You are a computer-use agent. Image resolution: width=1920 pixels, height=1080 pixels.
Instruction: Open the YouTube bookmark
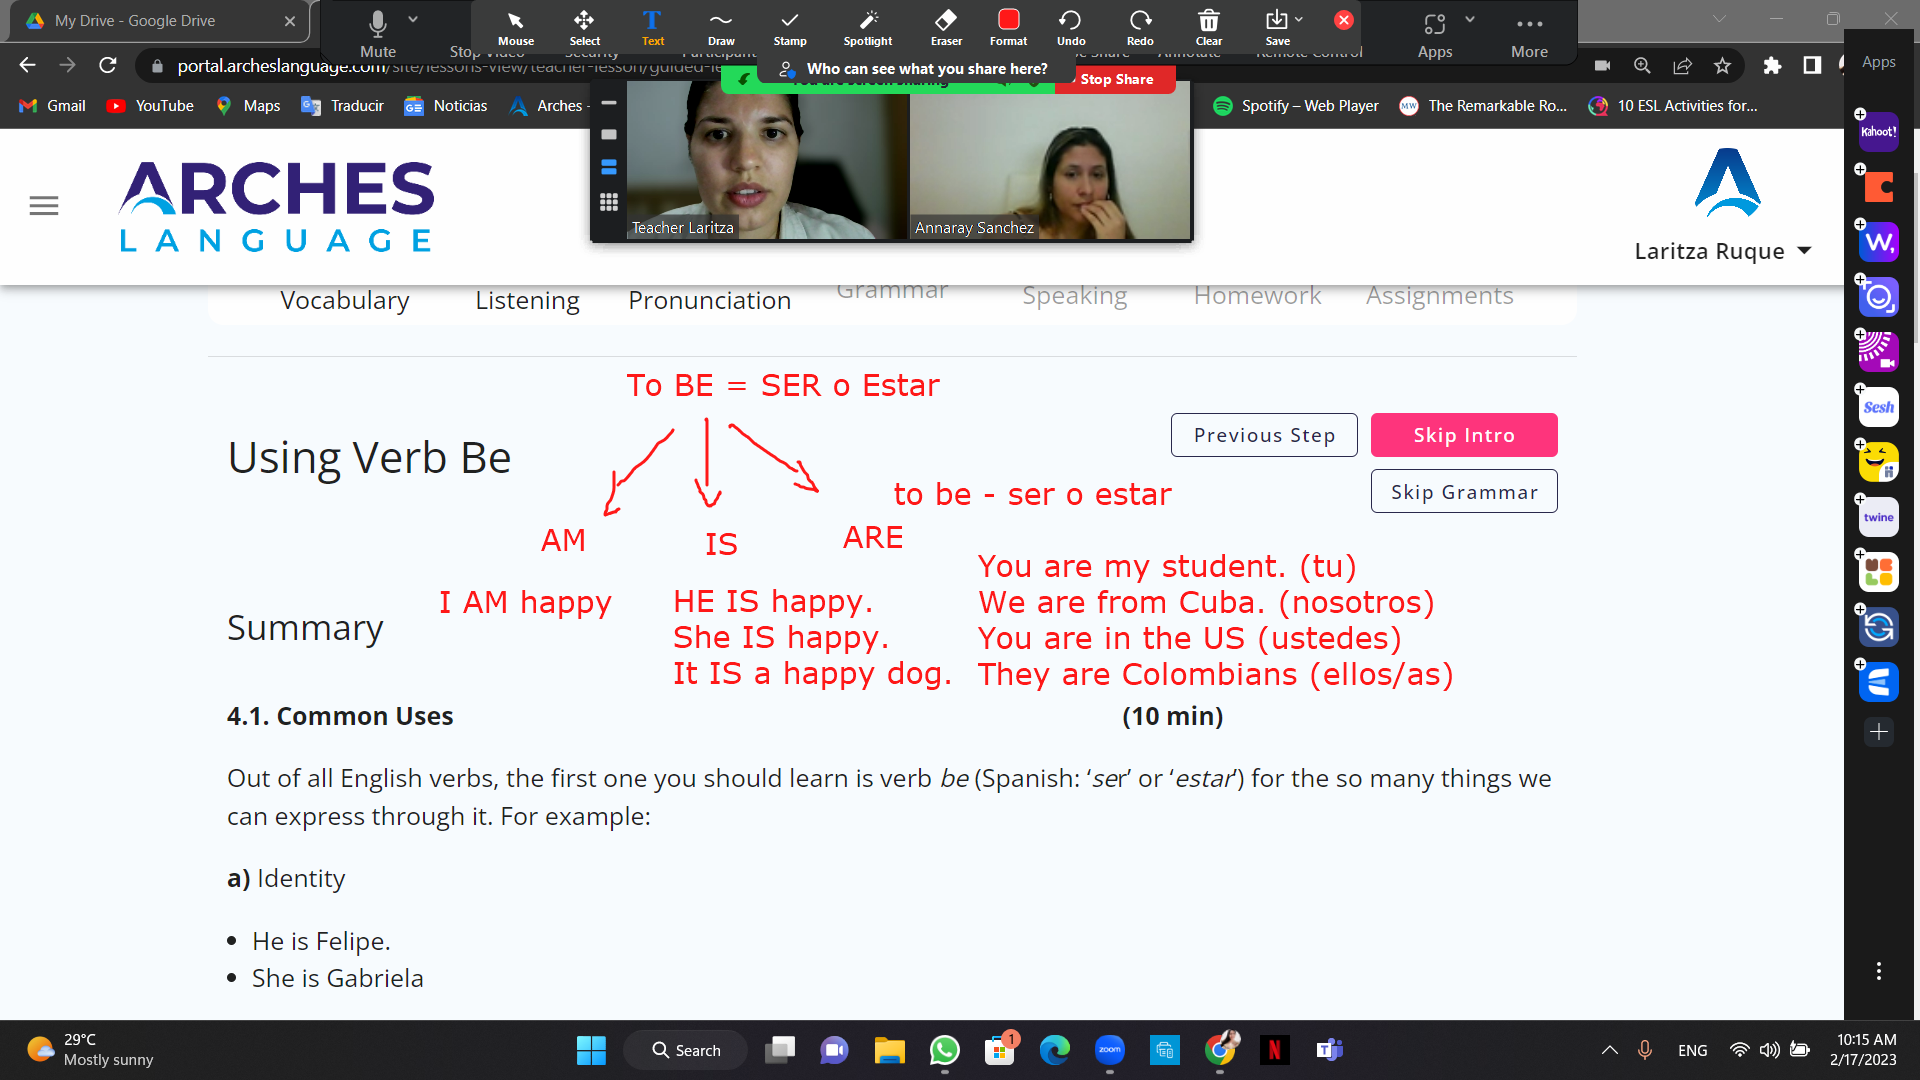pos(150,106)
